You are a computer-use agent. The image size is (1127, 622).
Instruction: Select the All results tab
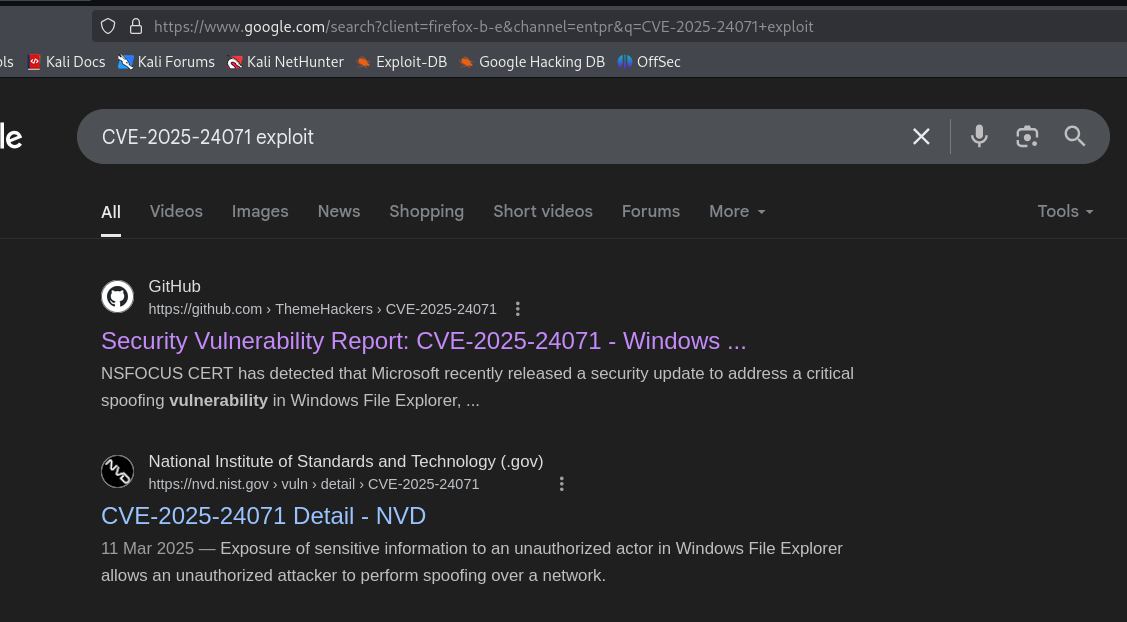111,212
